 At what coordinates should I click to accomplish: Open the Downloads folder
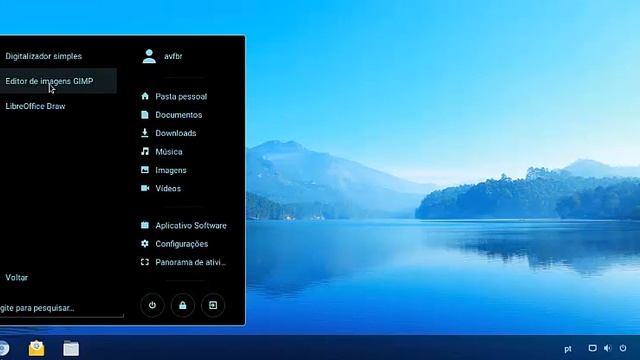click(176, 133)
